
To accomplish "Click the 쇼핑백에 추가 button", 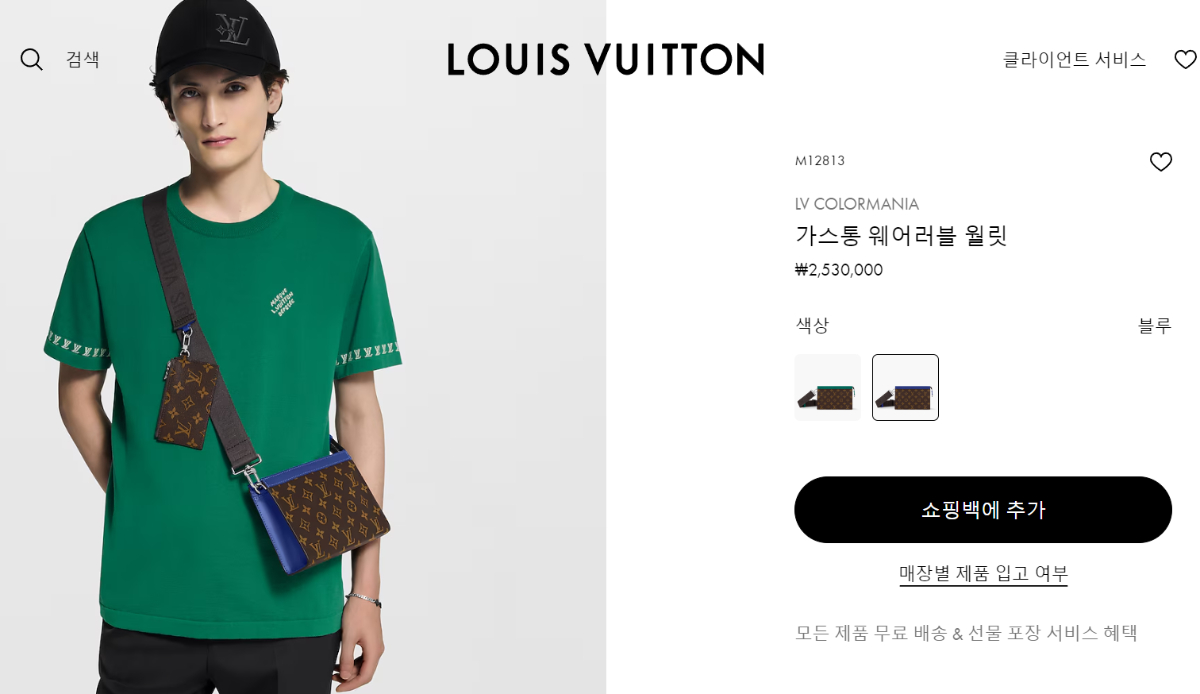I will click(983, 510).
